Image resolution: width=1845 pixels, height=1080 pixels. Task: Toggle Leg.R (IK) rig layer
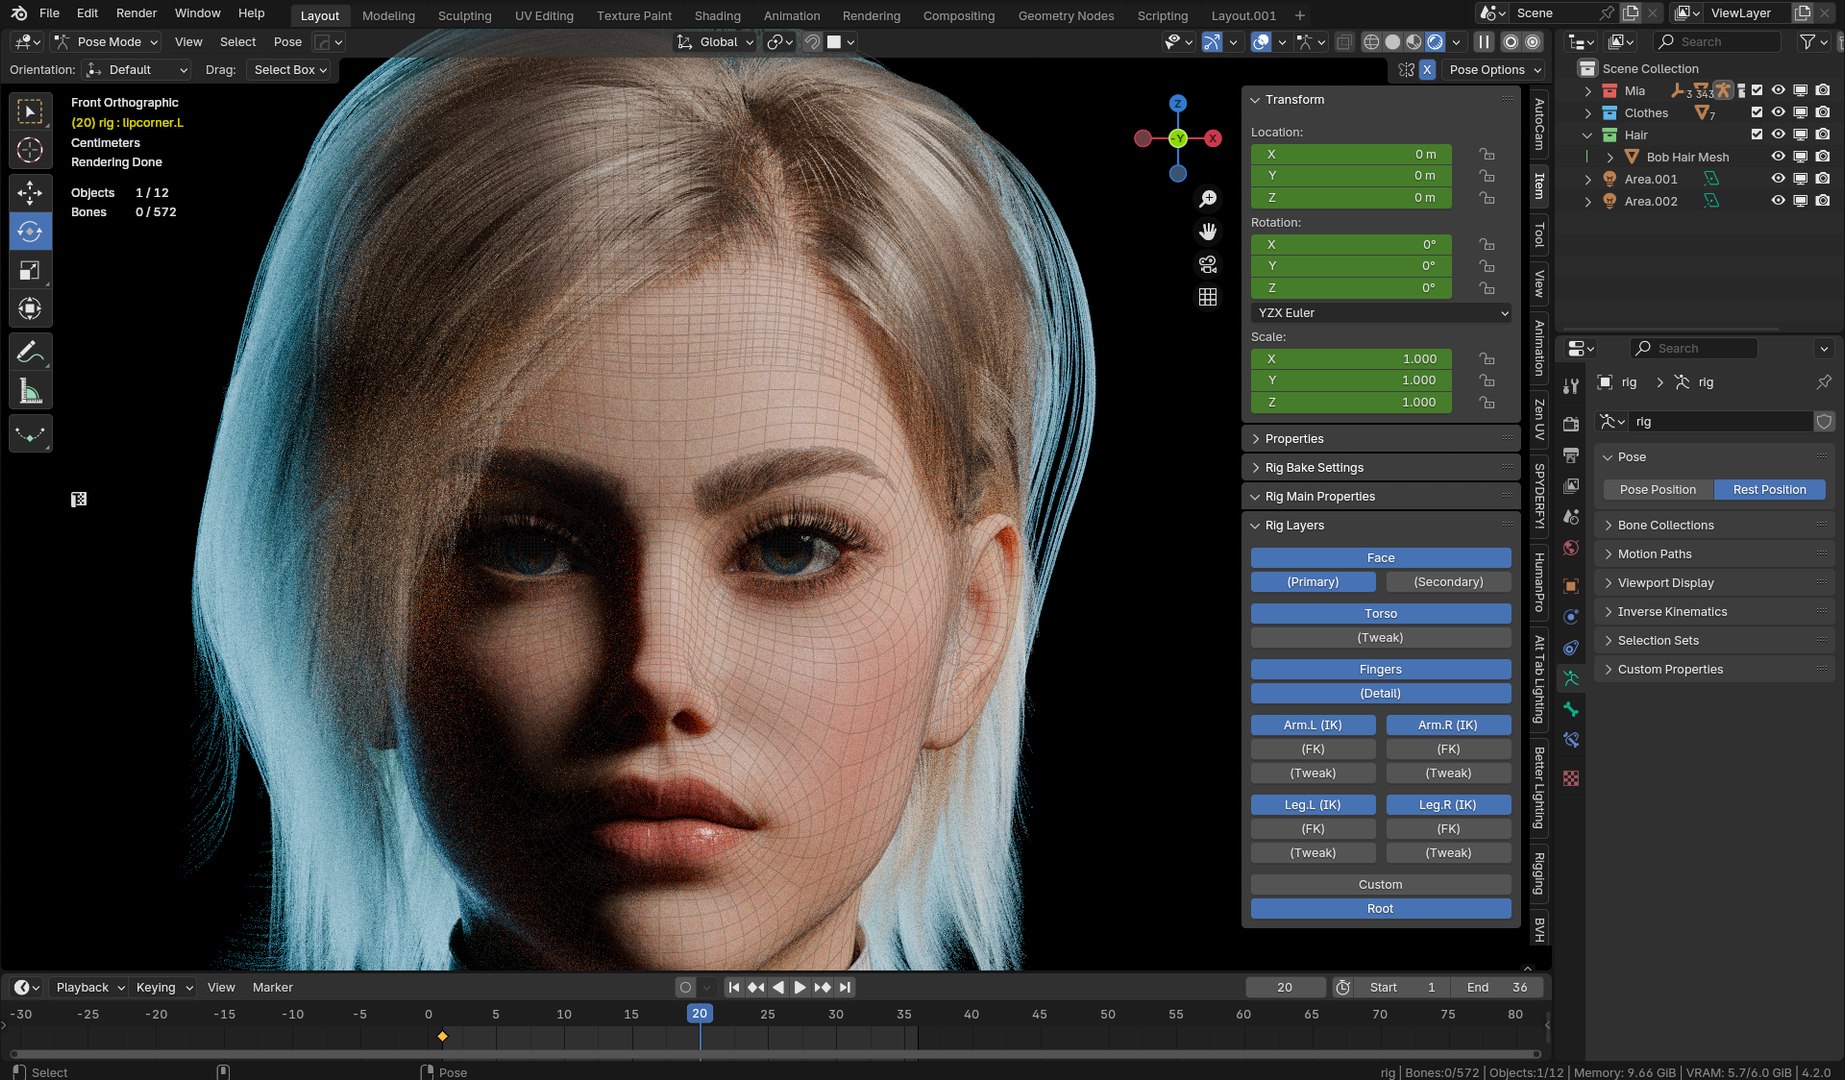pyautogui.click(x=1448, y=805)
